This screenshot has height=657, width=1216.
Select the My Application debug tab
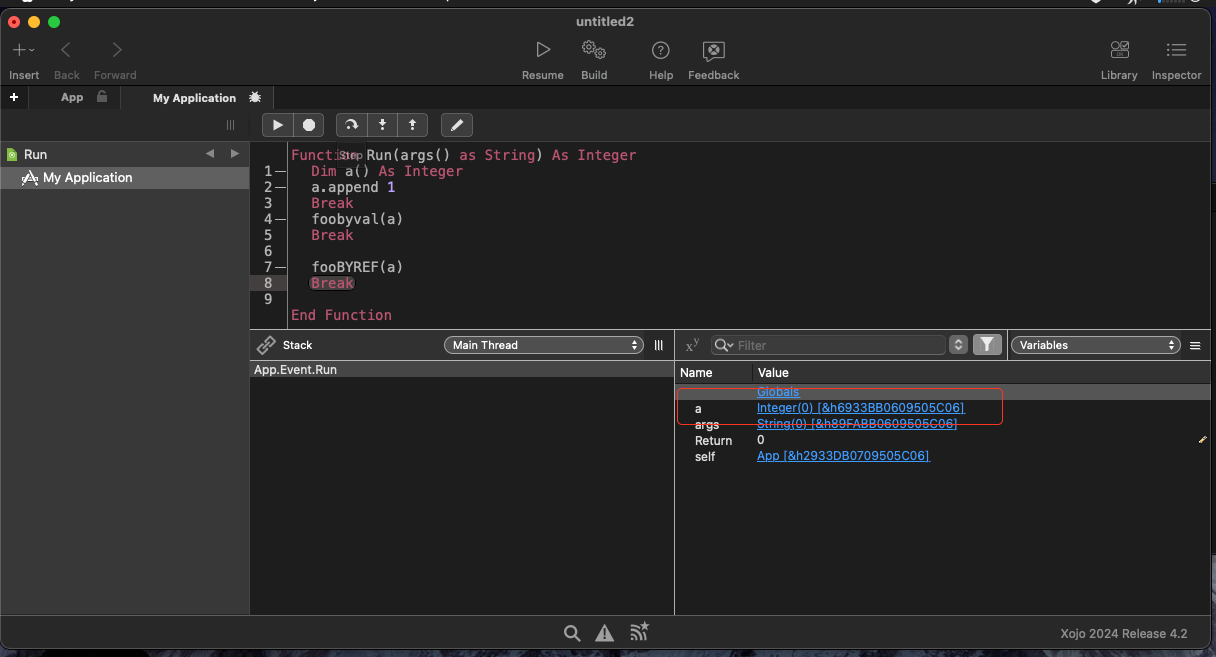coord(195,98)
